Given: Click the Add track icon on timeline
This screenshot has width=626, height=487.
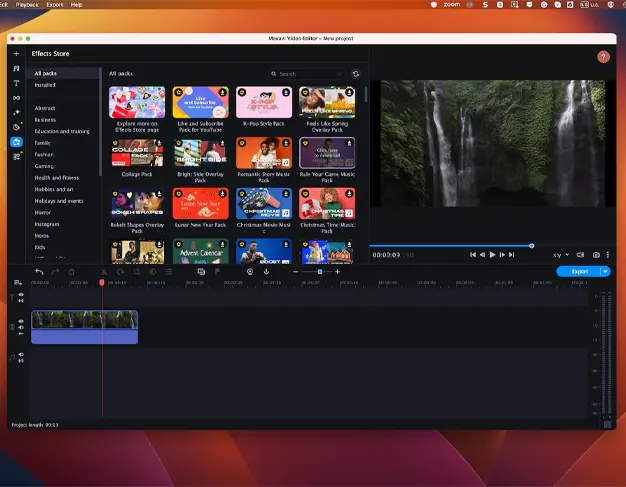Looking at the screenshot, I should (x=18, y=283).
